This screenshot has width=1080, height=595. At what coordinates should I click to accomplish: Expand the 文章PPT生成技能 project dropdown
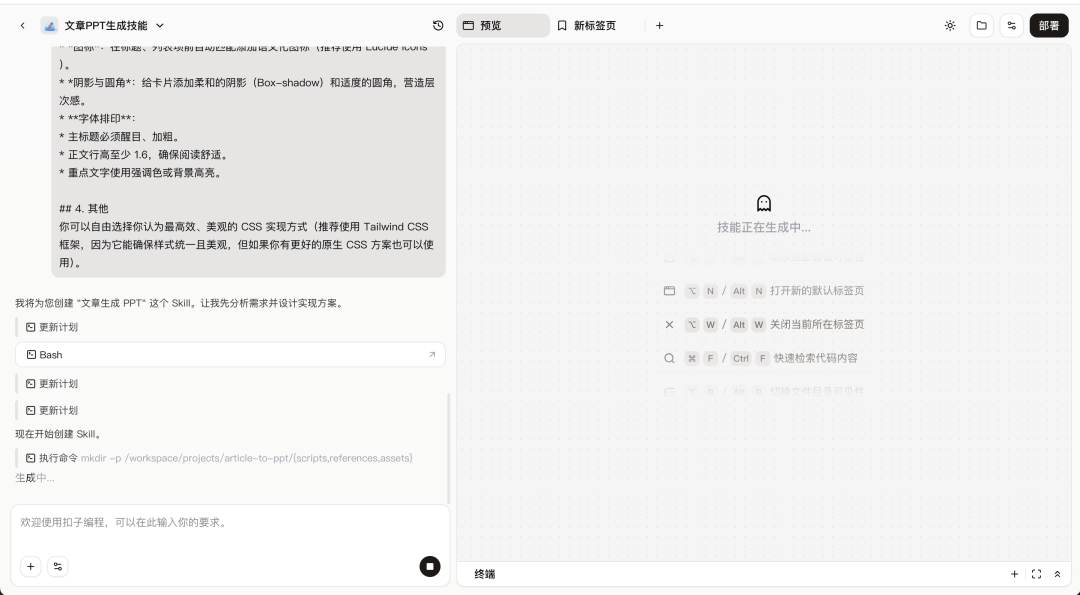160,25
